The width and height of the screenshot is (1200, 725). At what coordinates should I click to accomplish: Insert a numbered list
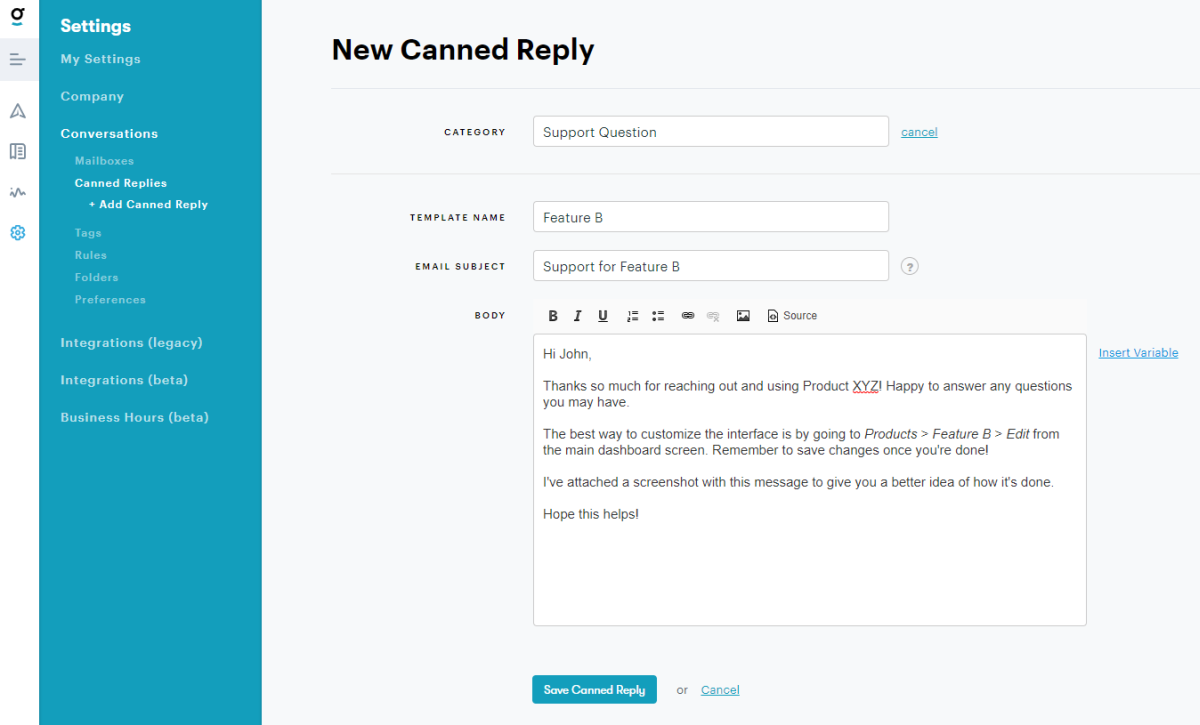(632, 316)
